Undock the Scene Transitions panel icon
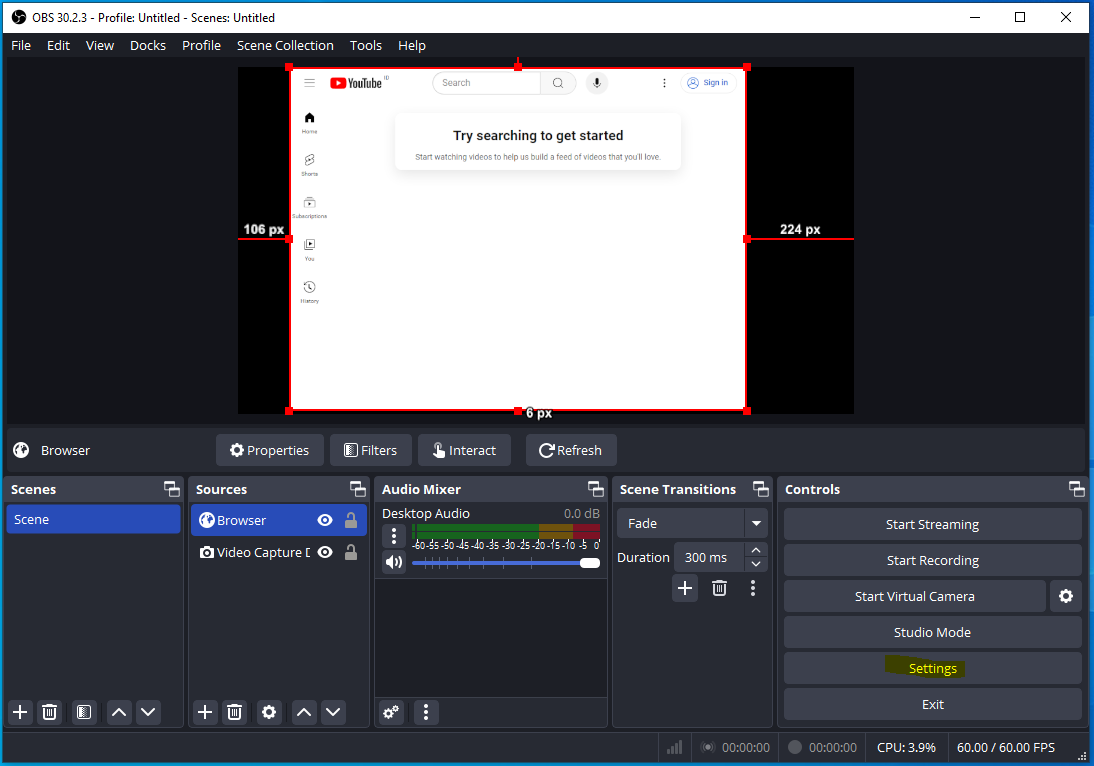This screenshot has width=1094, height=766. pyautogui.click(x=760, y=489)
